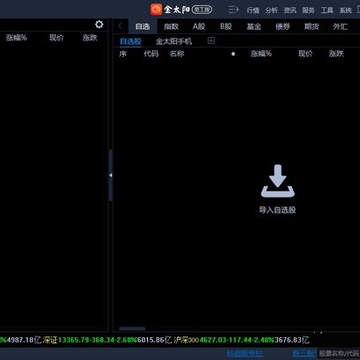
Task: Collapse the left panel with divider arrow
Action: click(110, 175)
